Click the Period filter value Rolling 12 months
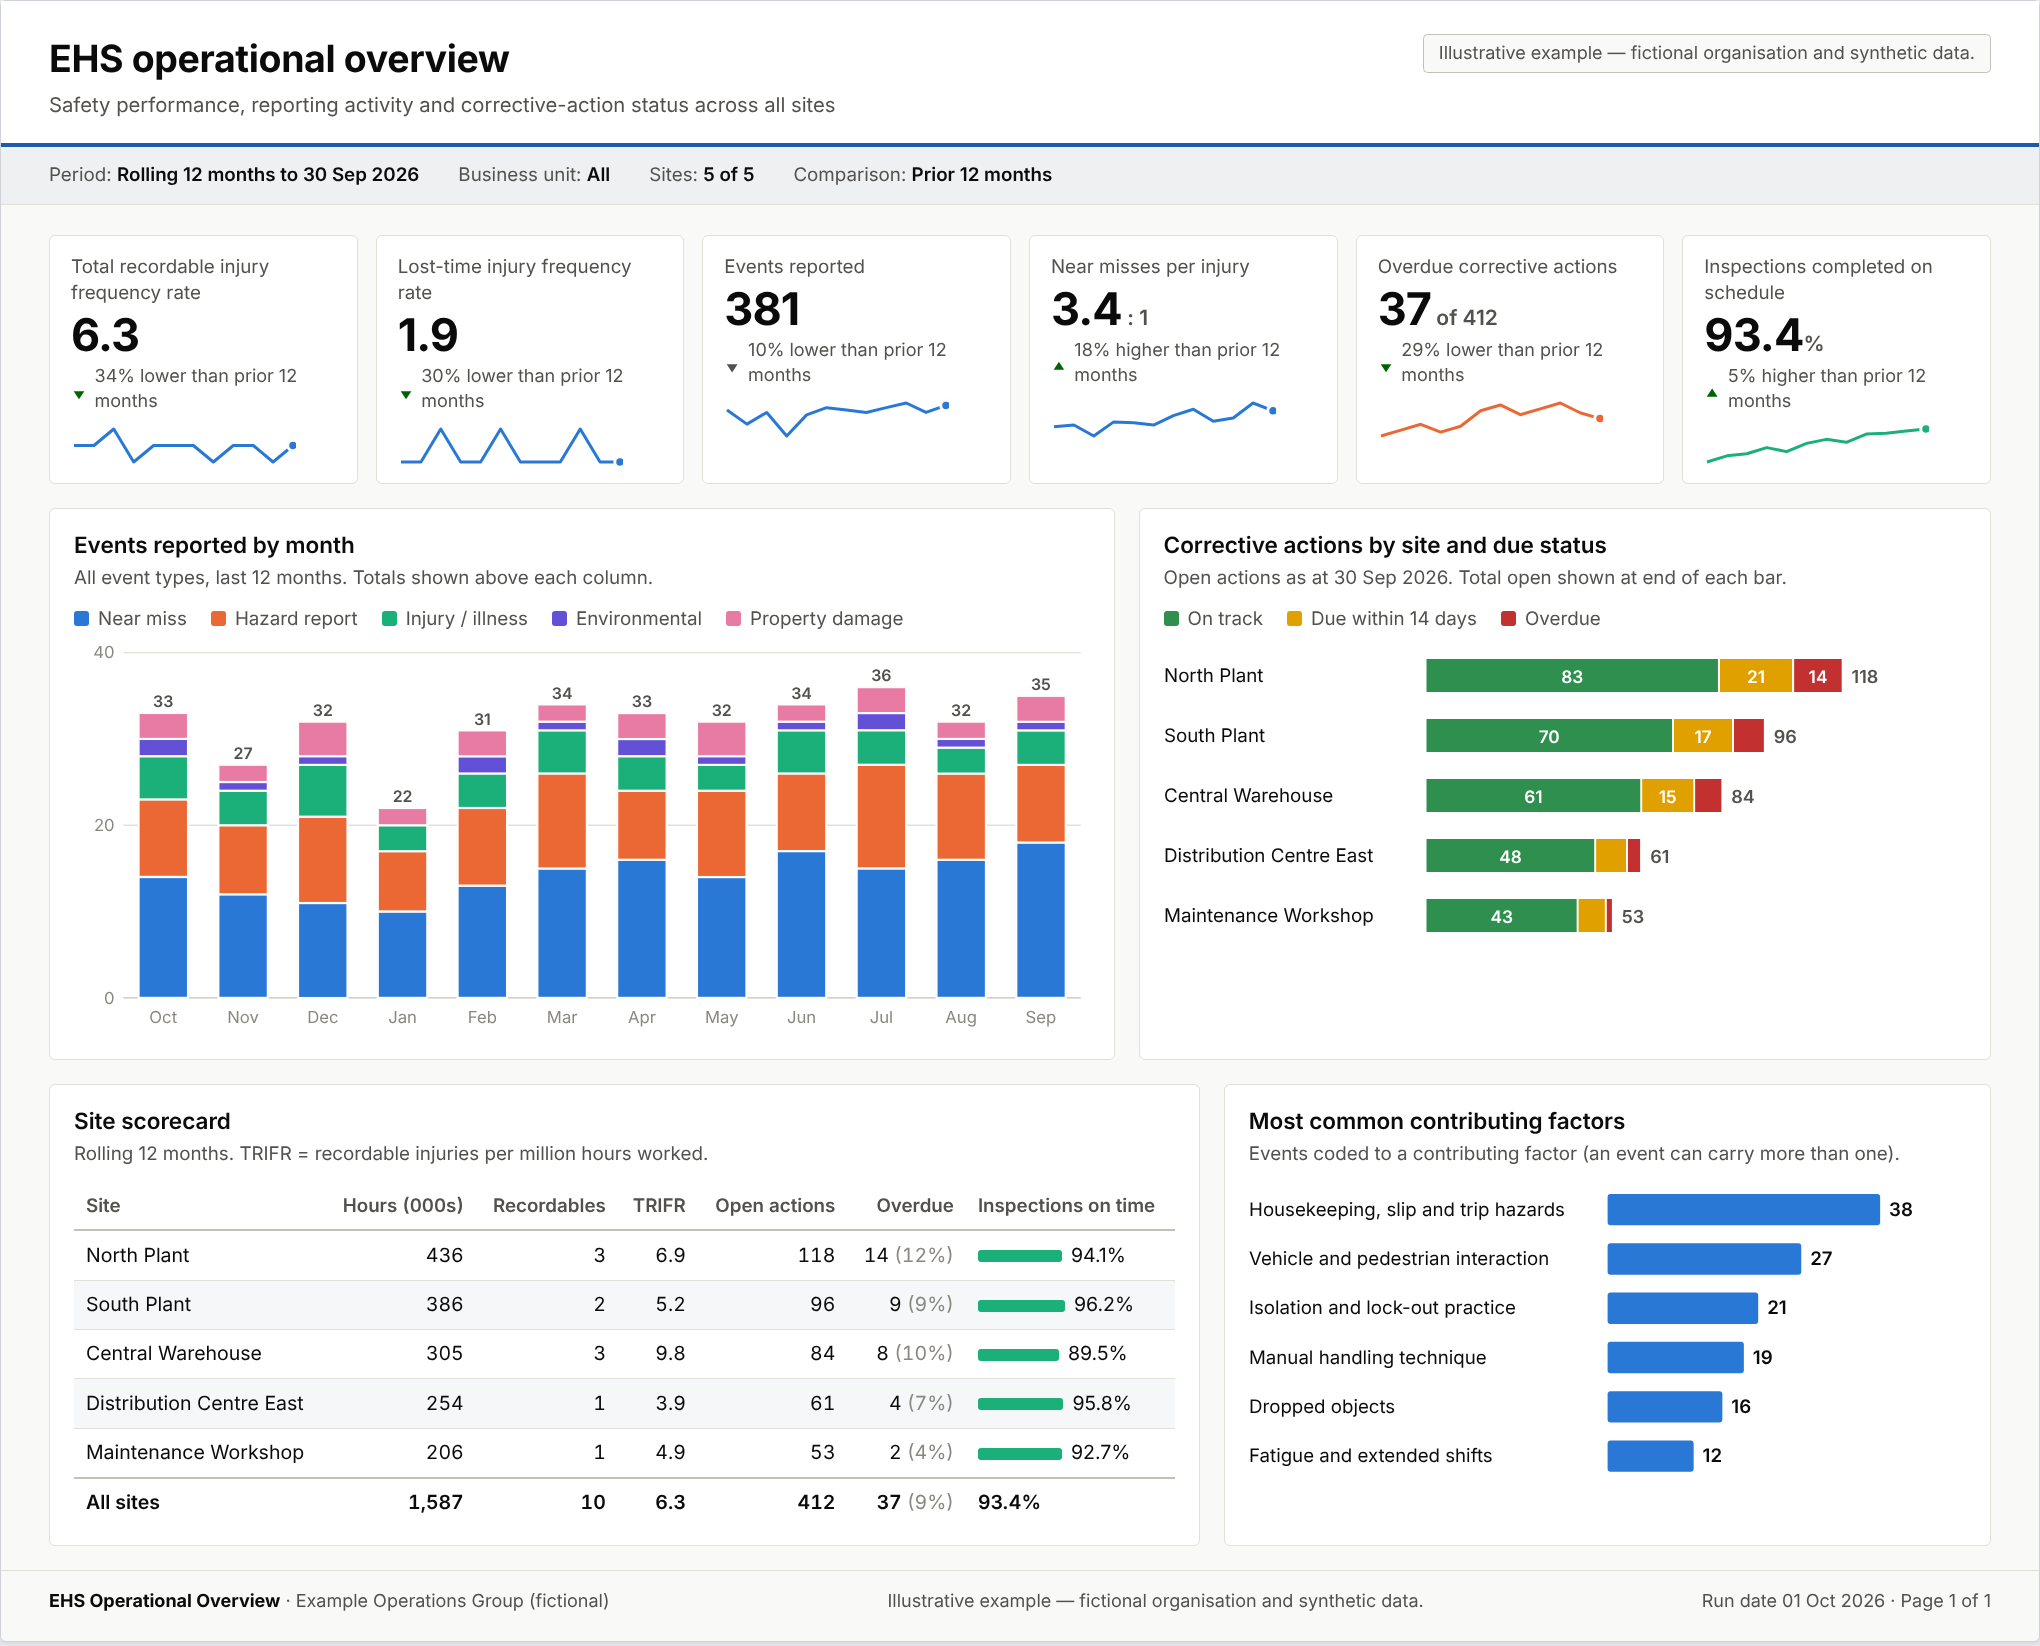 [x=267, y=175]
